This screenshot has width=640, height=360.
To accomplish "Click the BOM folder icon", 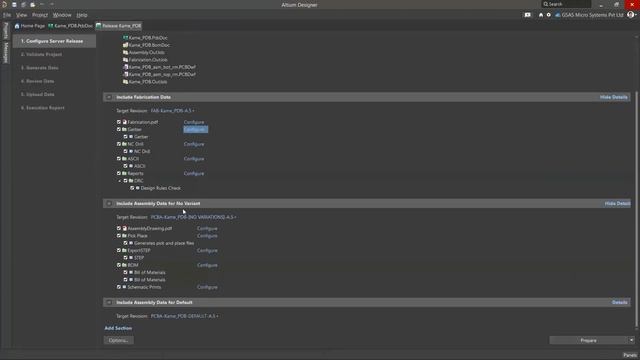I will click(x=124, y=265).
